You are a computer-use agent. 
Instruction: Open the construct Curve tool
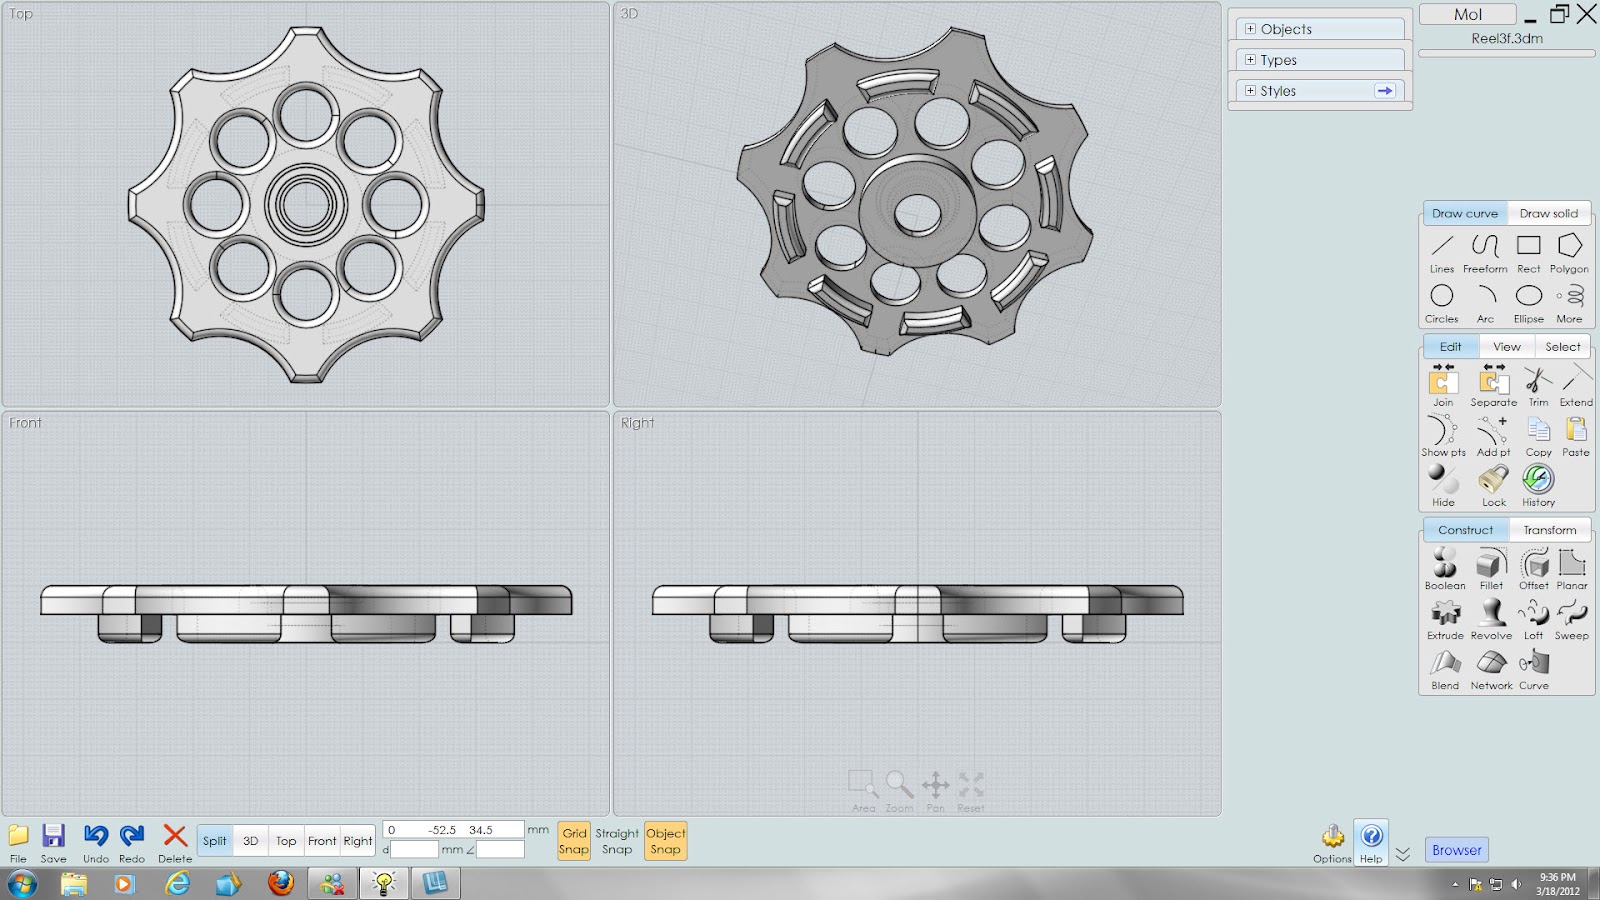pyautogui.click(x=1534, y=669)
